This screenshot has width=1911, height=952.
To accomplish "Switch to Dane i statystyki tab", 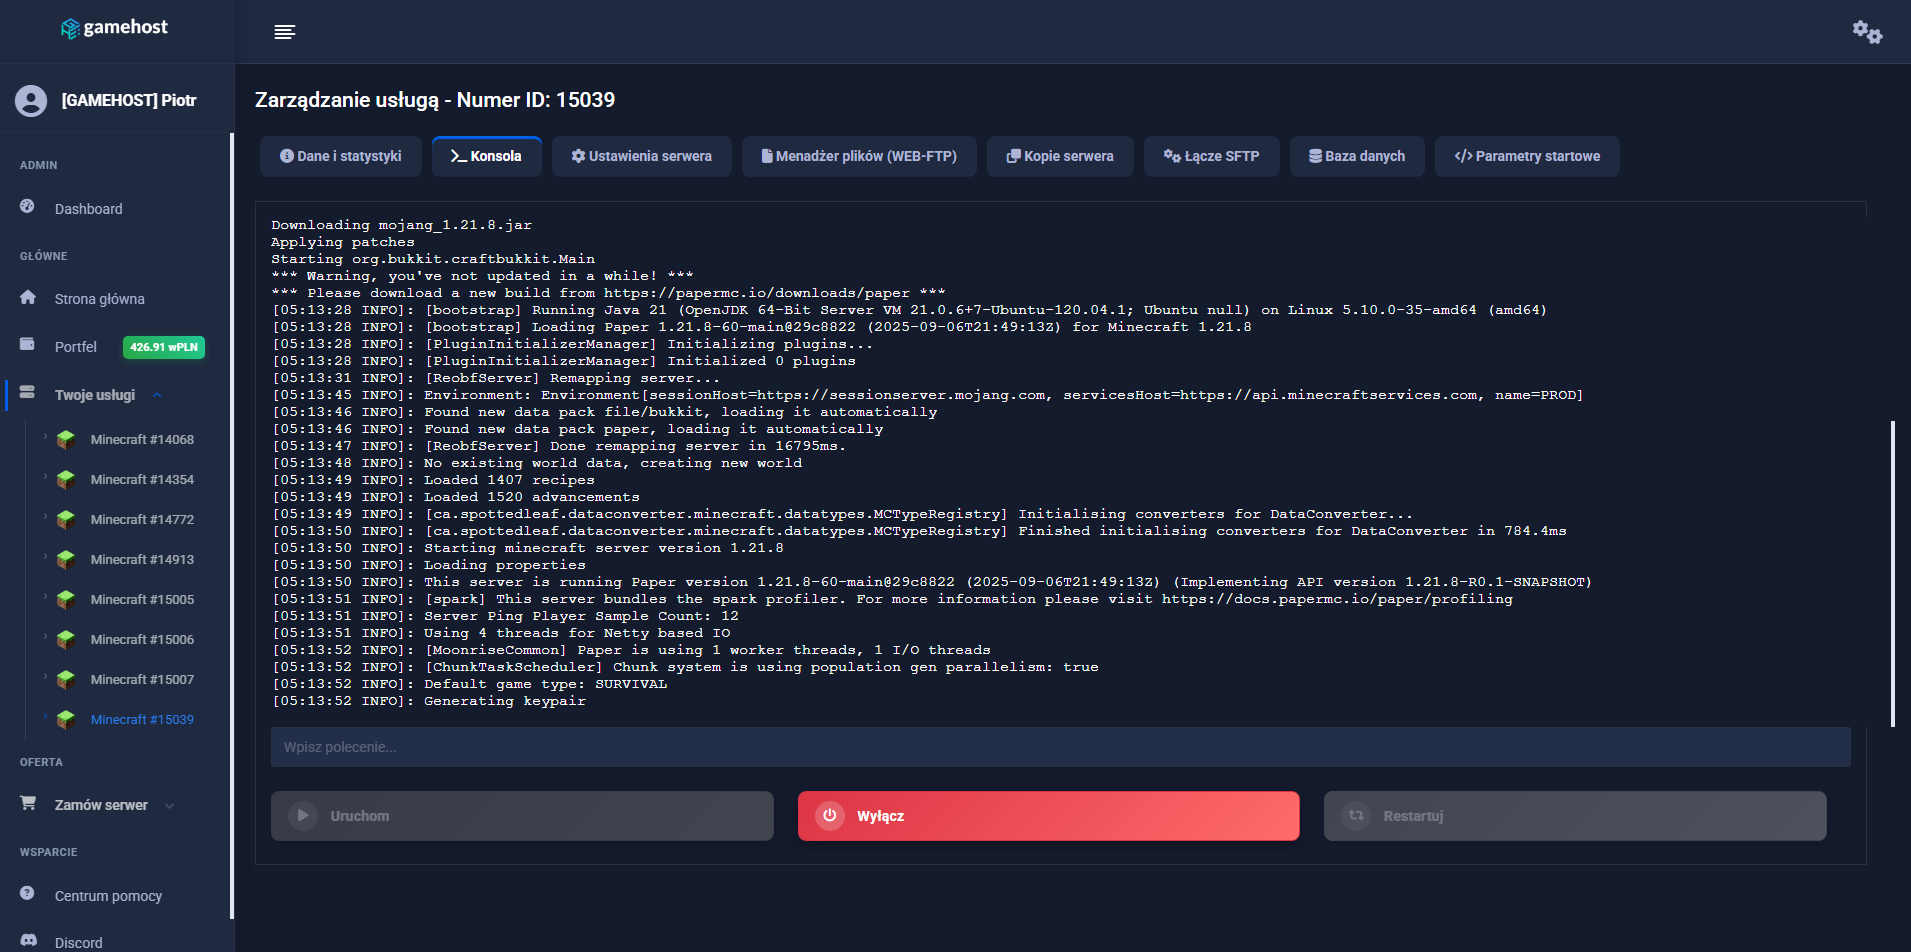I will [x=340, y=157].
